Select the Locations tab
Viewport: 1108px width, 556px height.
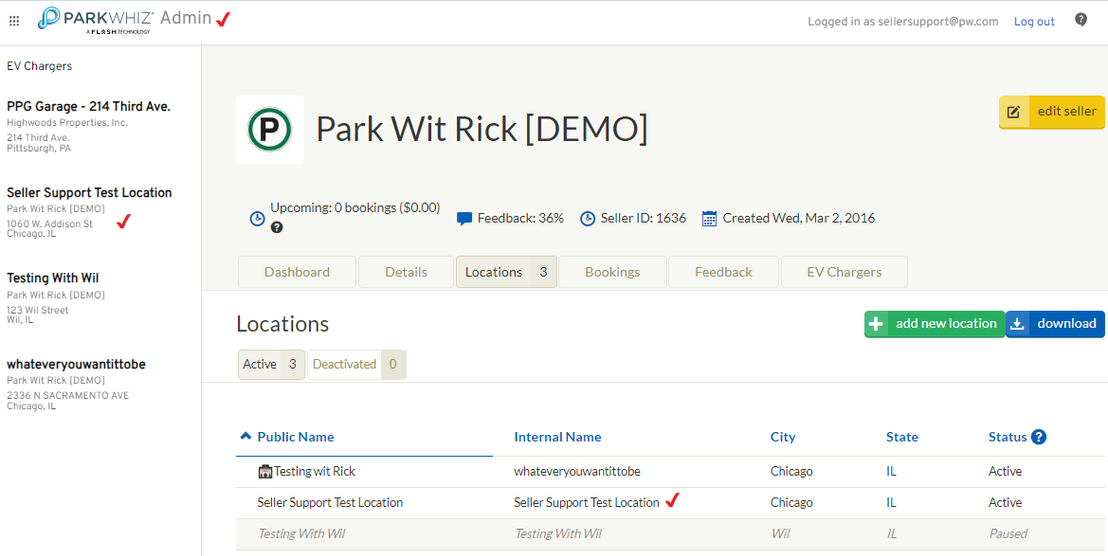click(x=507, y=272)
